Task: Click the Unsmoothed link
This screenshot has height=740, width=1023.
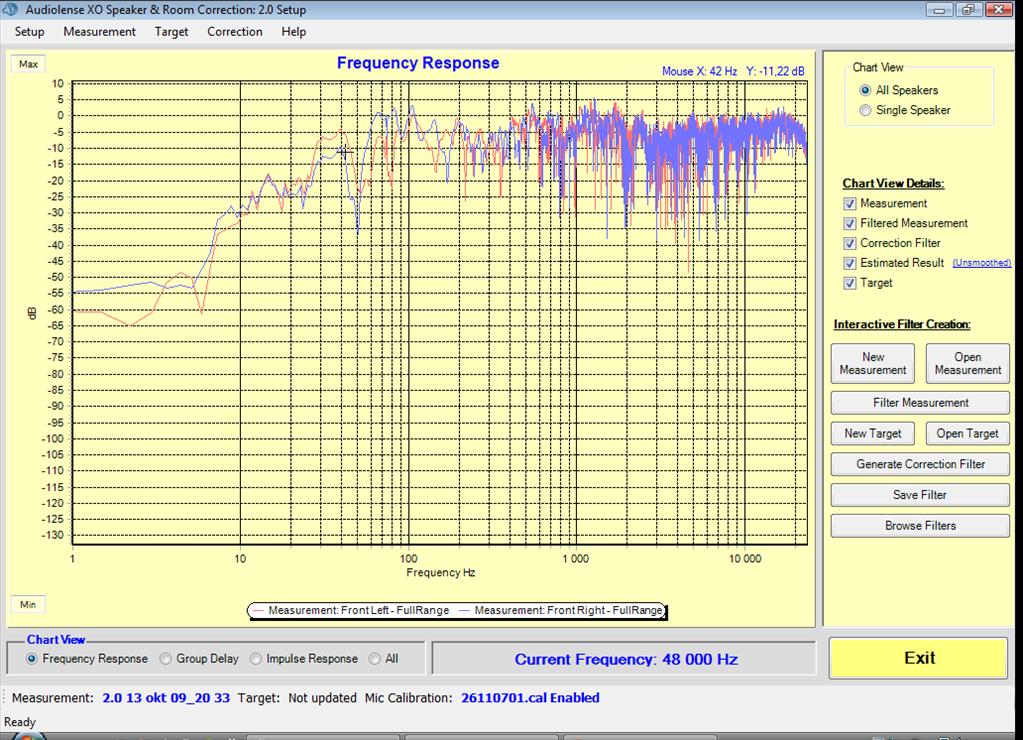Action: [x=981, y=263]
